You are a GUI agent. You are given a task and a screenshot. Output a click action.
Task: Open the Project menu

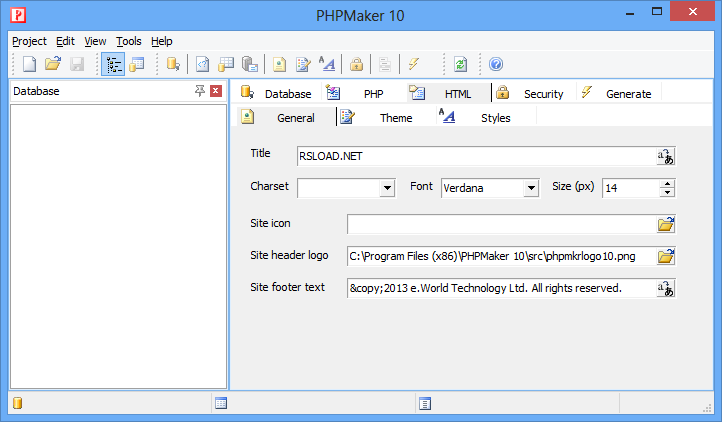tap(29, 41)
